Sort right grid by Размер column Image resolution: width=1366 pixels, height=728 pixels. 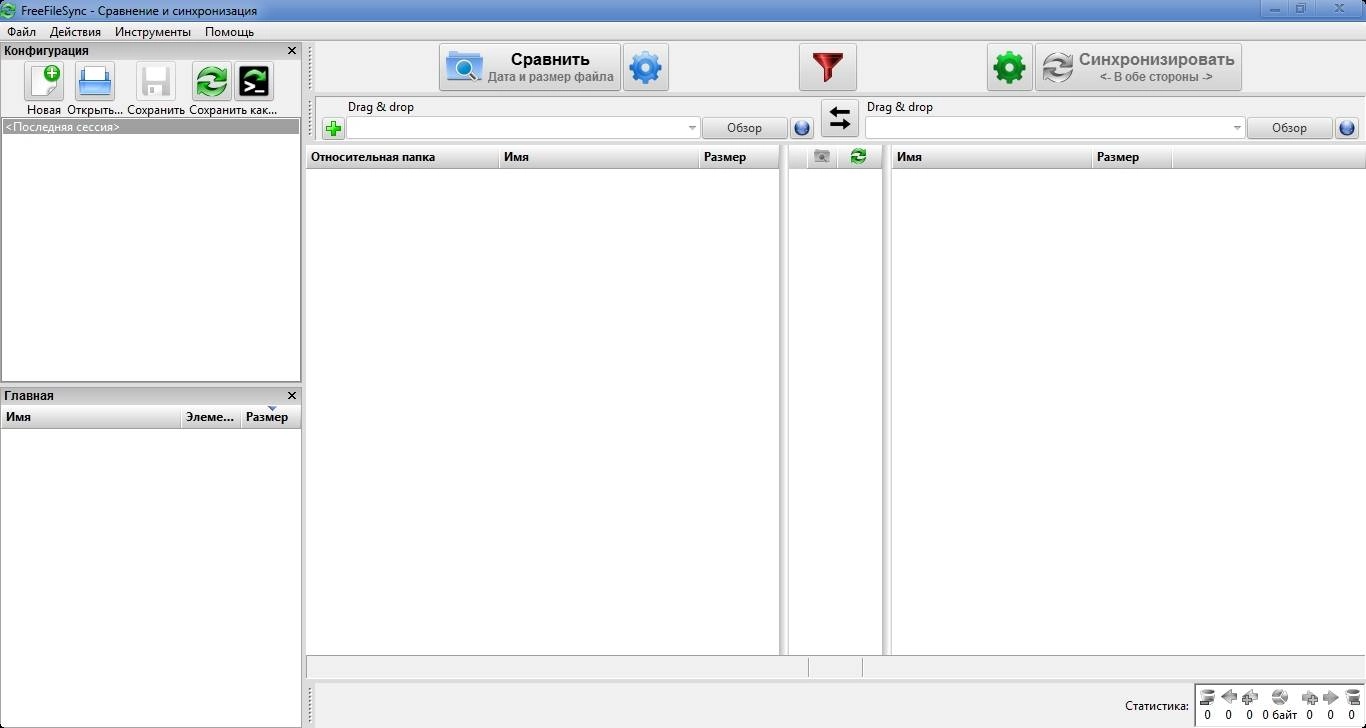[1132, 157]
